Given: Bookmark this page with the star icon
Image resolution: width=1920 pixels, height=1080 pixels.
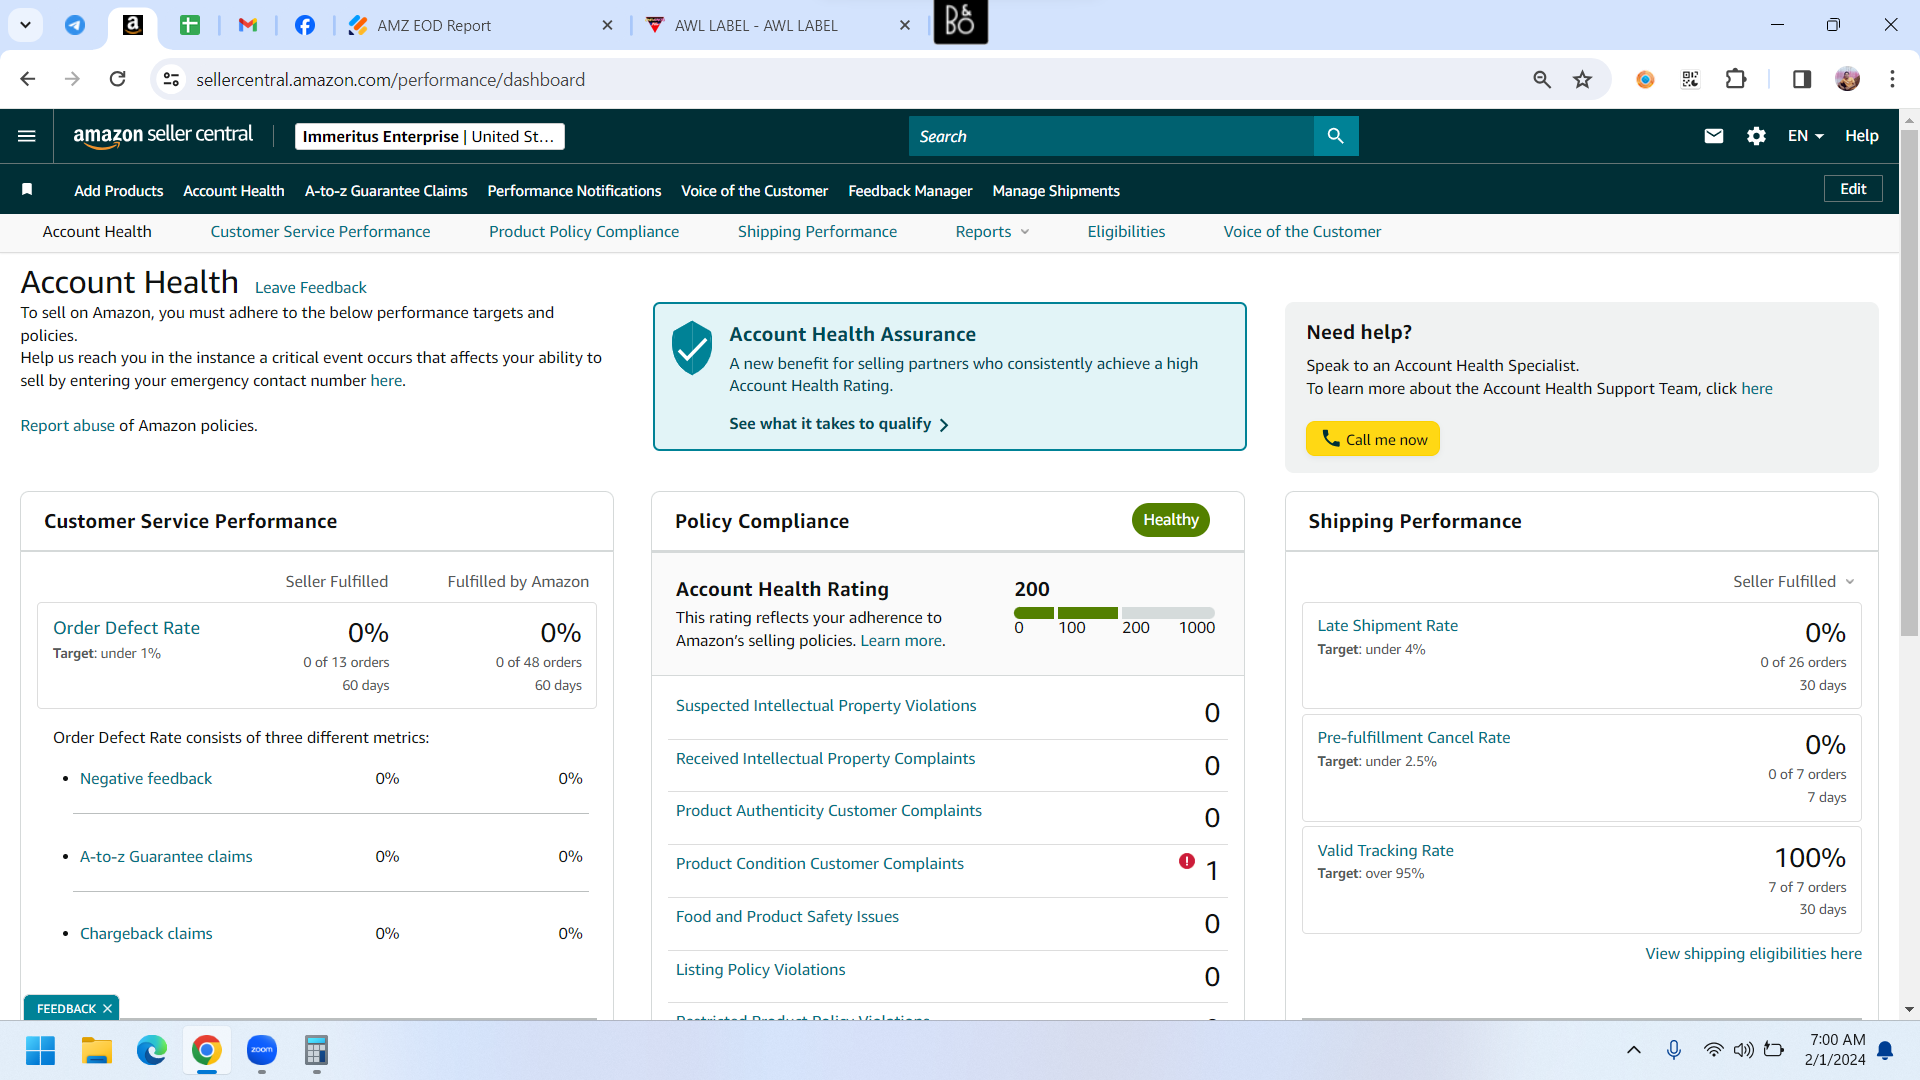Looking at the screenshot, I should click(1582, 79).
